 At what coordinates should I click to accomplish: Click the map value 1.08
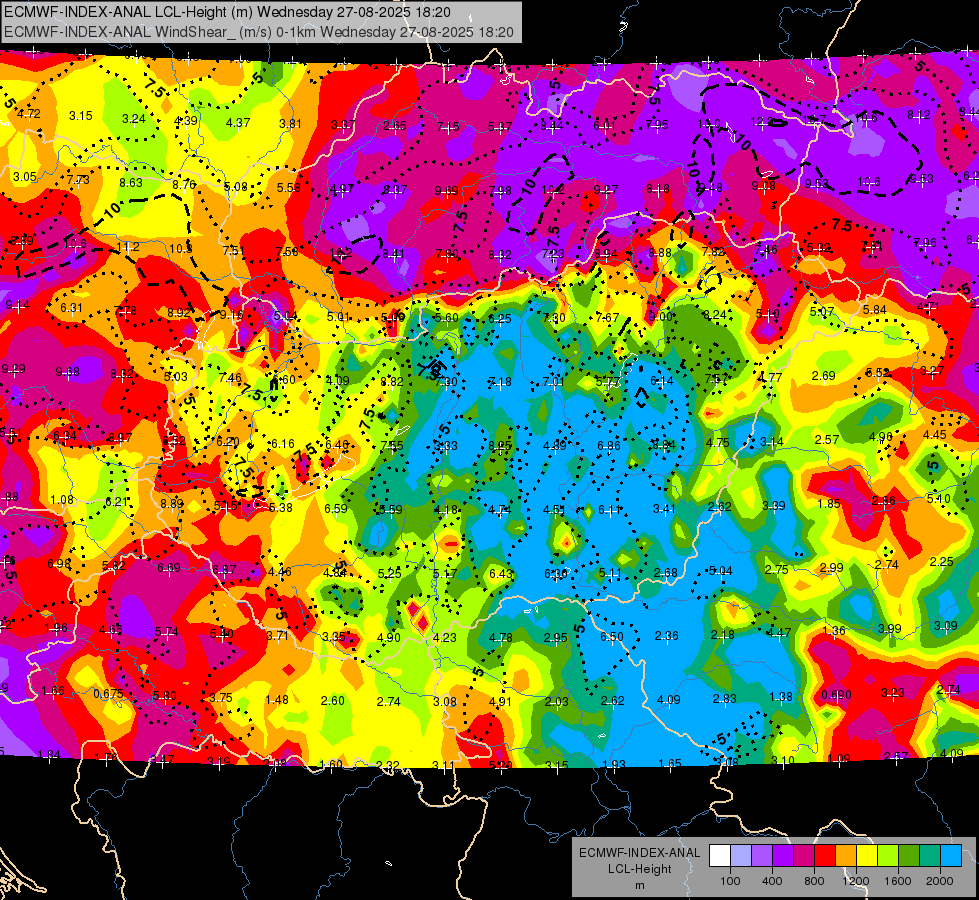(62, 500)
